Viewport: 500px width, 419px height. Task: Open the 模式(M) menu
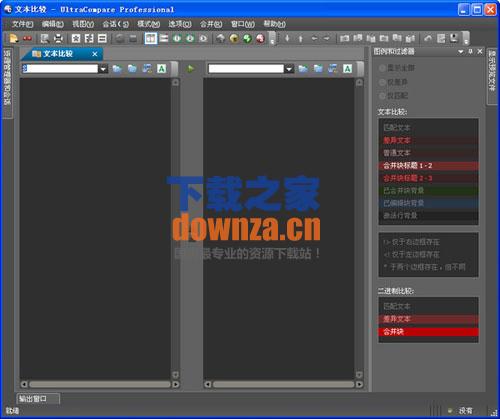tap(149, 24)
